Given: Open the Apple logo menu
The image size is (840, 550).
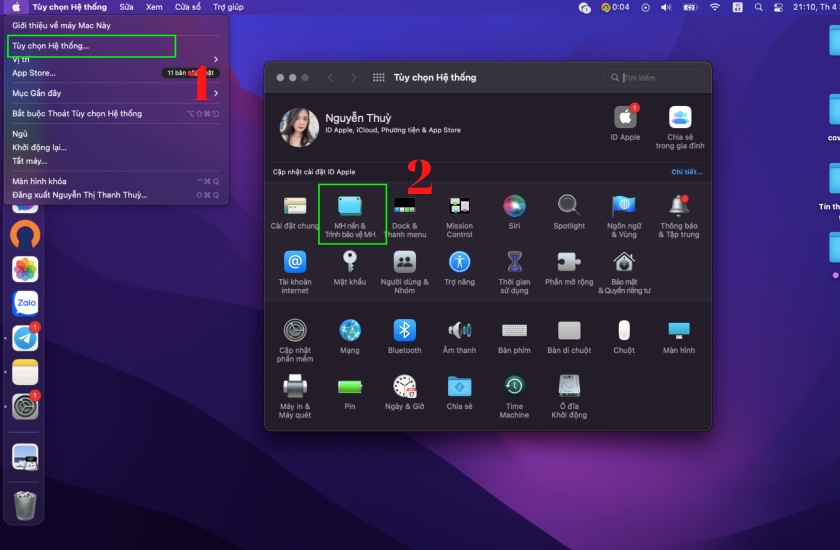Looking at the screenshot, I should [x=16, y=7].
